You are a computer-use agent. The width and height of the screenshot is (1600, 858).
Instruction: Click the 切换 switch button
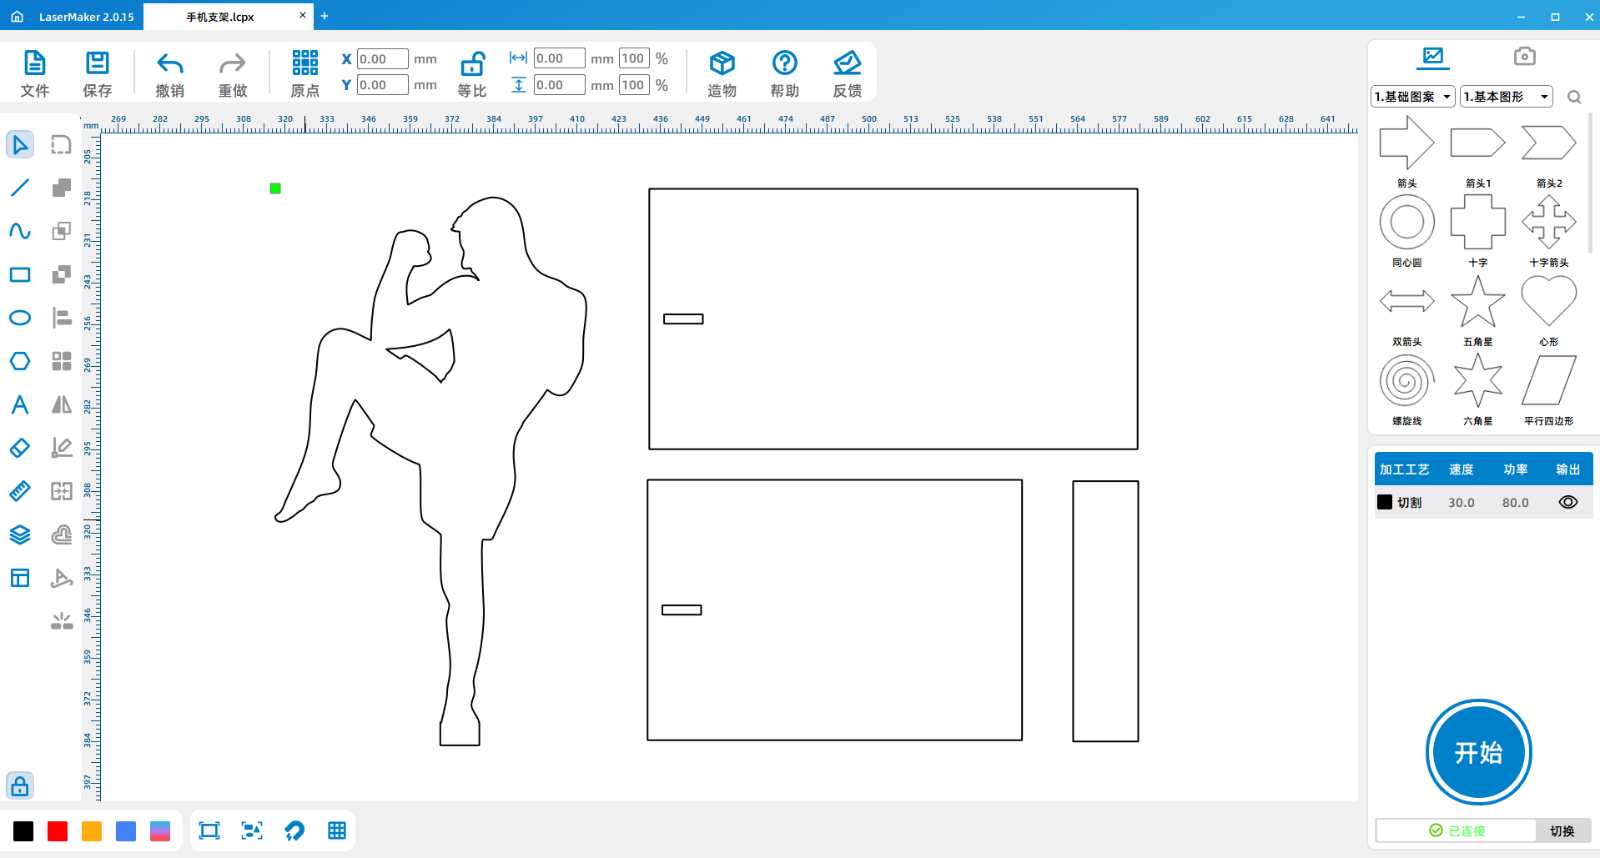[1562, 831]
